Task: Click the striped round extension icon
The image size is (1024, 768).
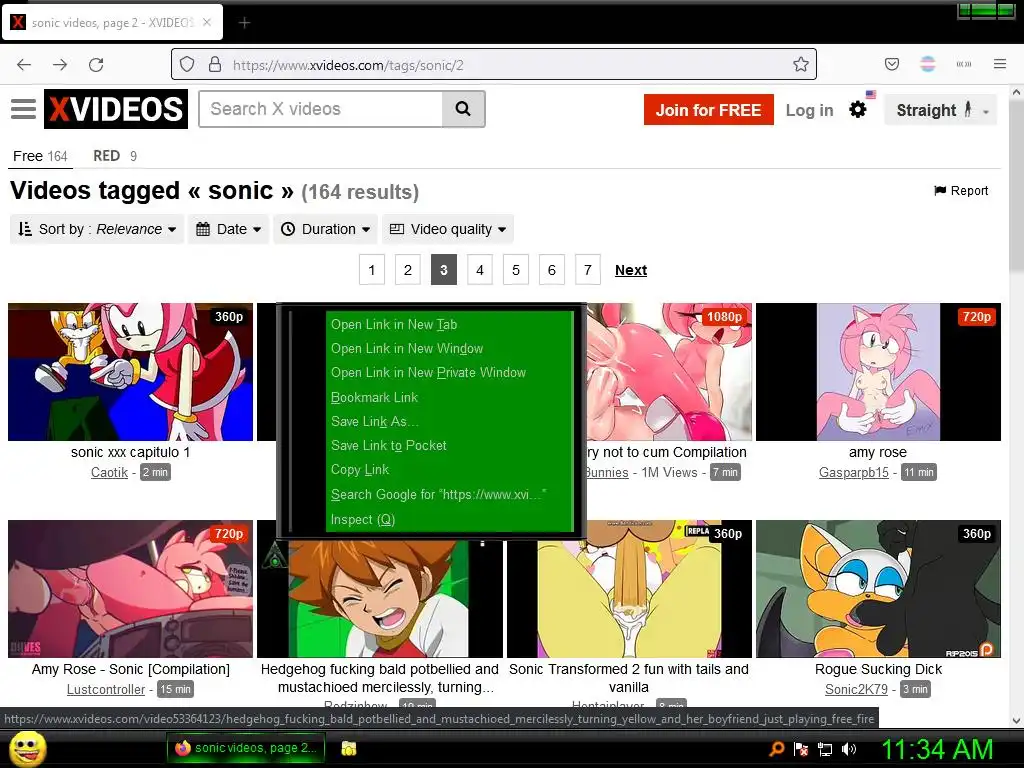Action: point(927,64)
